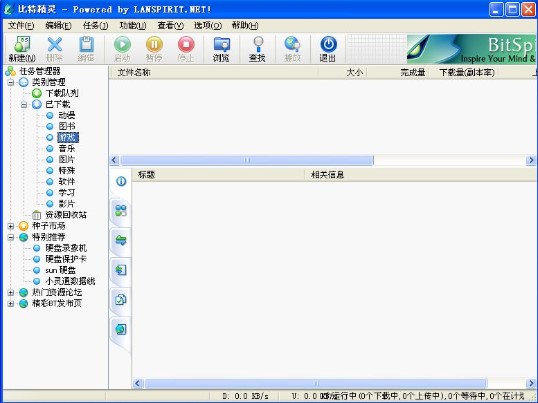Image resolution: width=538 pixels, height=403 pixels.
Task: Collapse the 类别管理 tree node
Action: pos(11,82)
